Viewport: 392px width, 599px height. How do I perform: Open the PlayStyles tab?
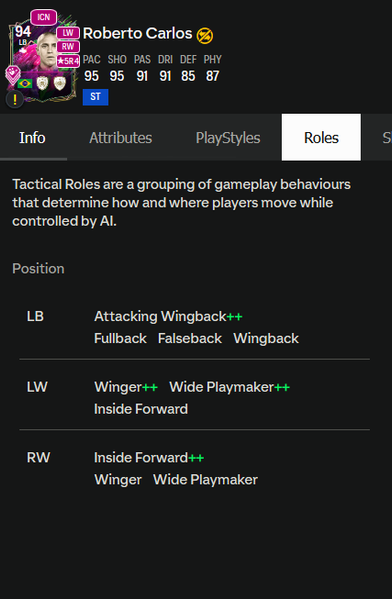click(228, 138)
